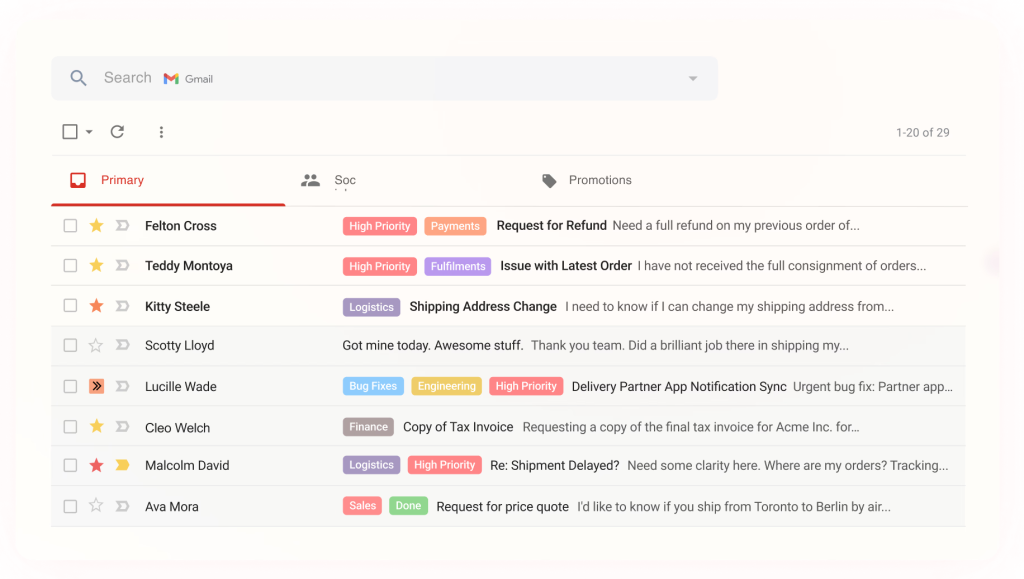Viewport: 1024px width, 579px height.
Task: Click the Payments label on Felton Cross email
Action: click(x=455, y=226)
